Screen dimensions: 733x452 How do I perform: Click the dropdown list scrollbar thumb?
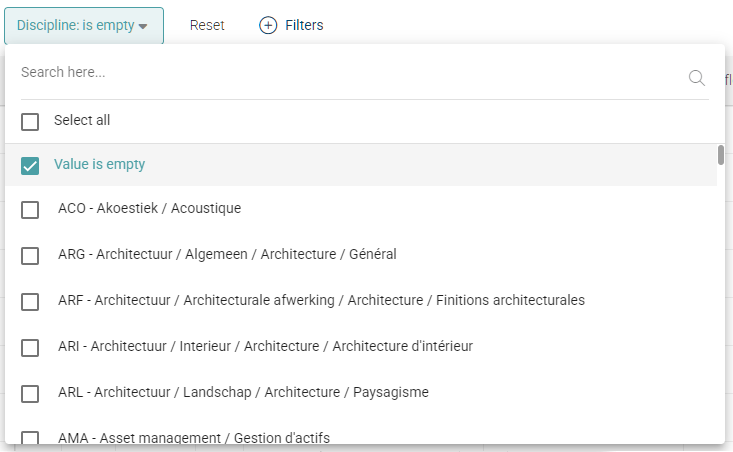tap(721, 154)
